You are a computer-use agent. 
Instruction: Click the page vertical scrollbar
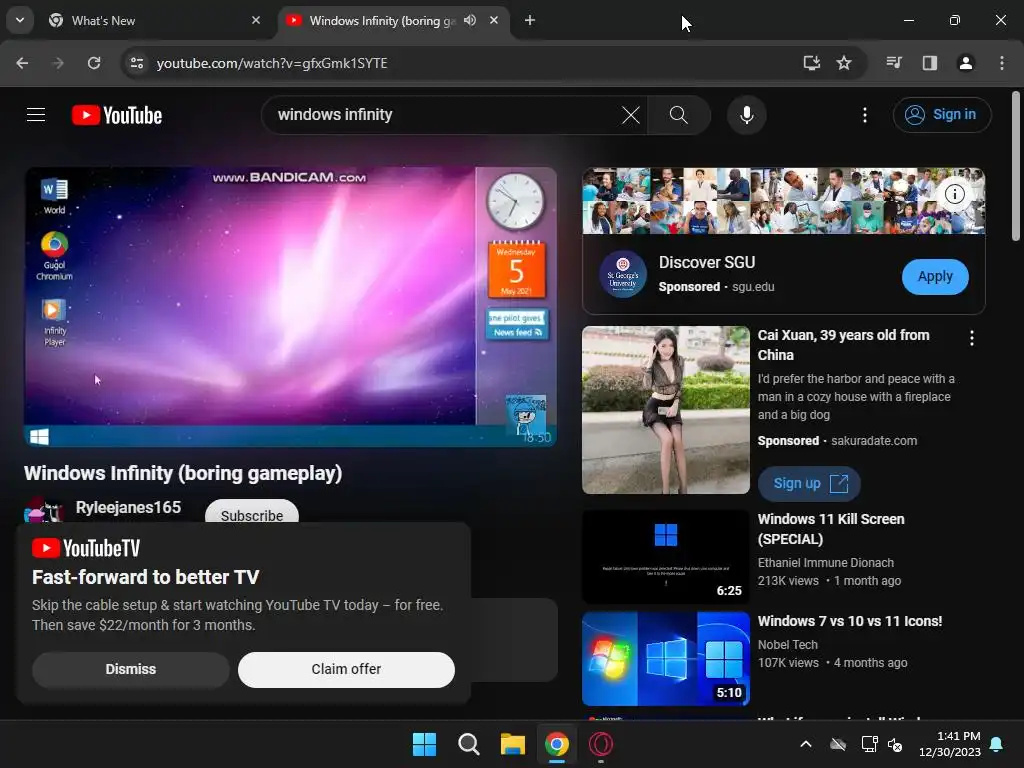[x=1016, y=167]
